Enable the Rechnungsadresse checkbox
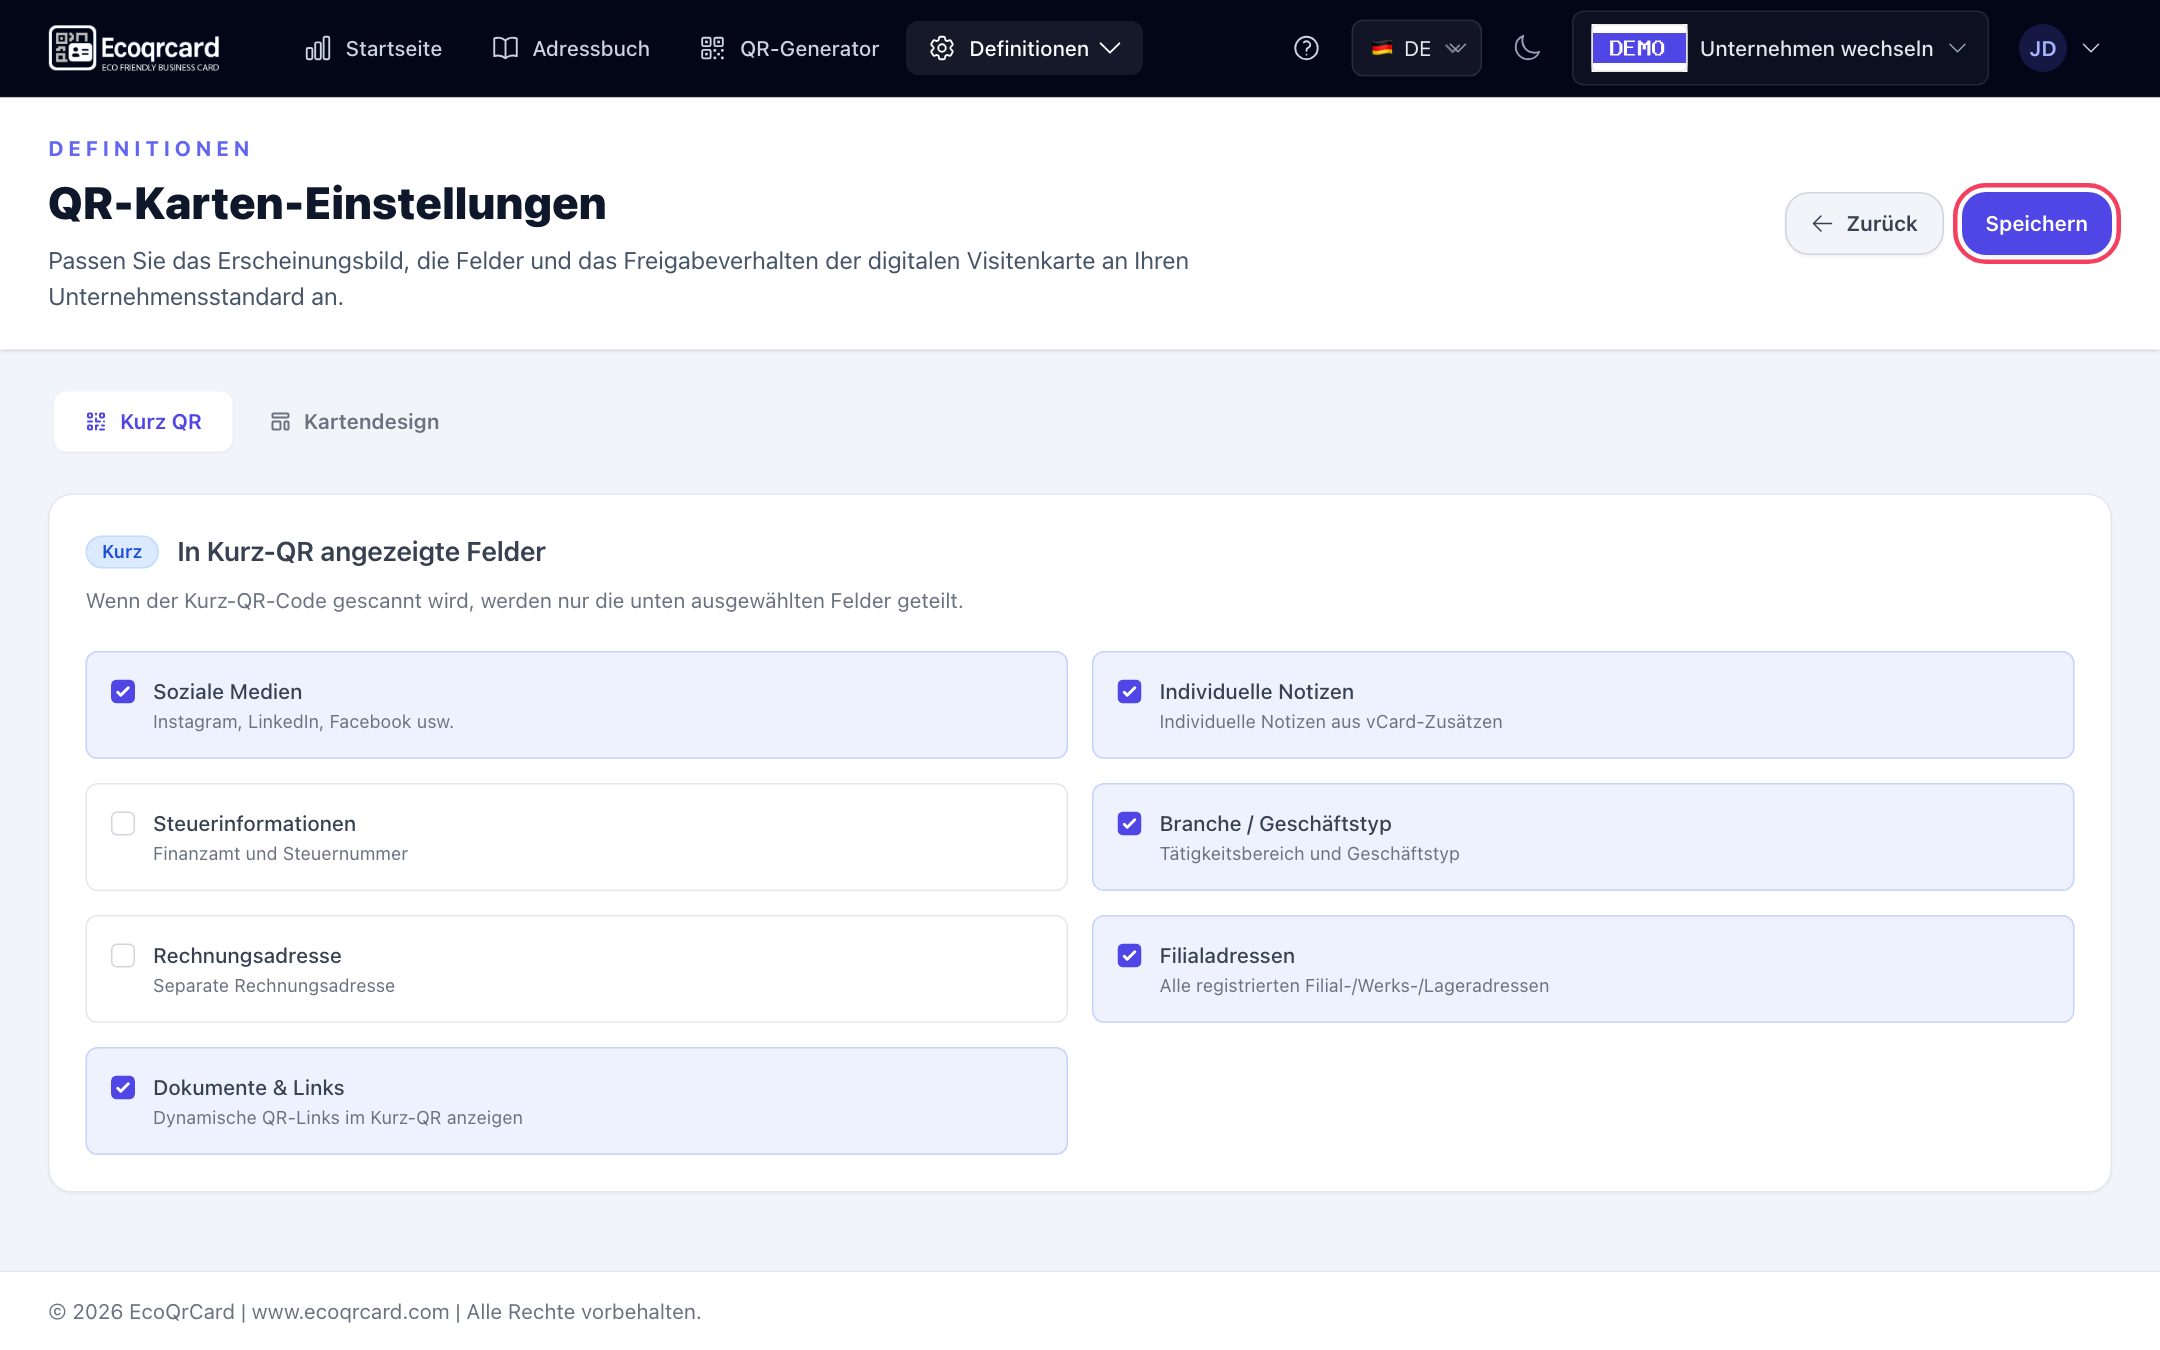Screen dimensions: 2160x1350 123,955
